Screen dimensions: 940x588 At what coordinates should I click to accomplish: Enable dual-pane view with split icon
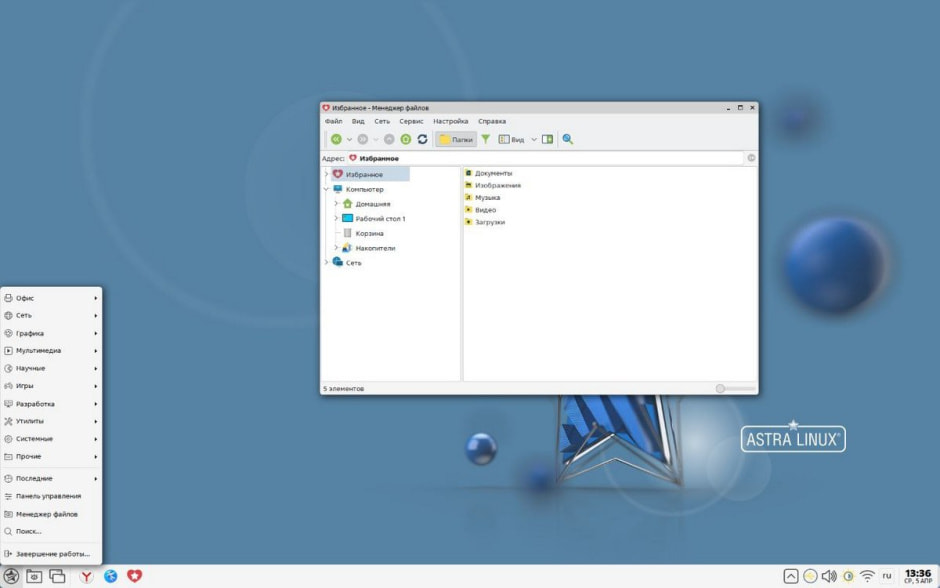(545, 139)
